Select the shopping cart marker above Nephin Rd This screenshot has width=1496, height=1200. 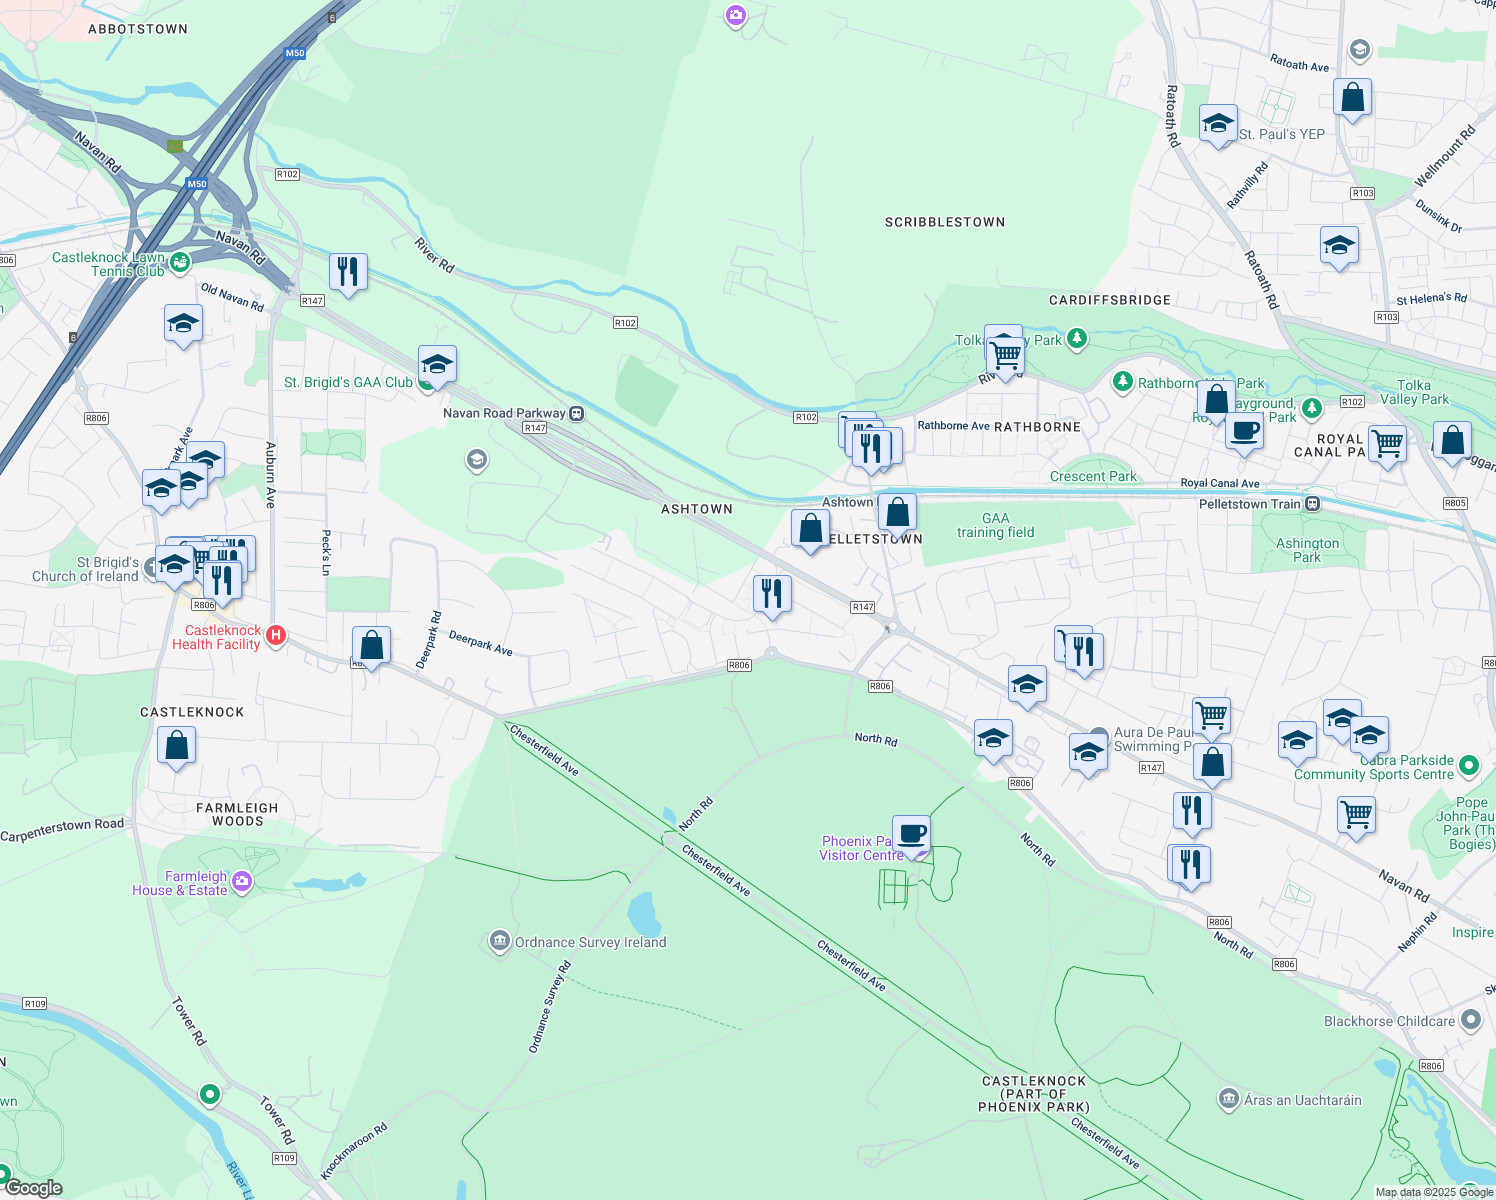pyautogui.click(x=1356, y=815)
